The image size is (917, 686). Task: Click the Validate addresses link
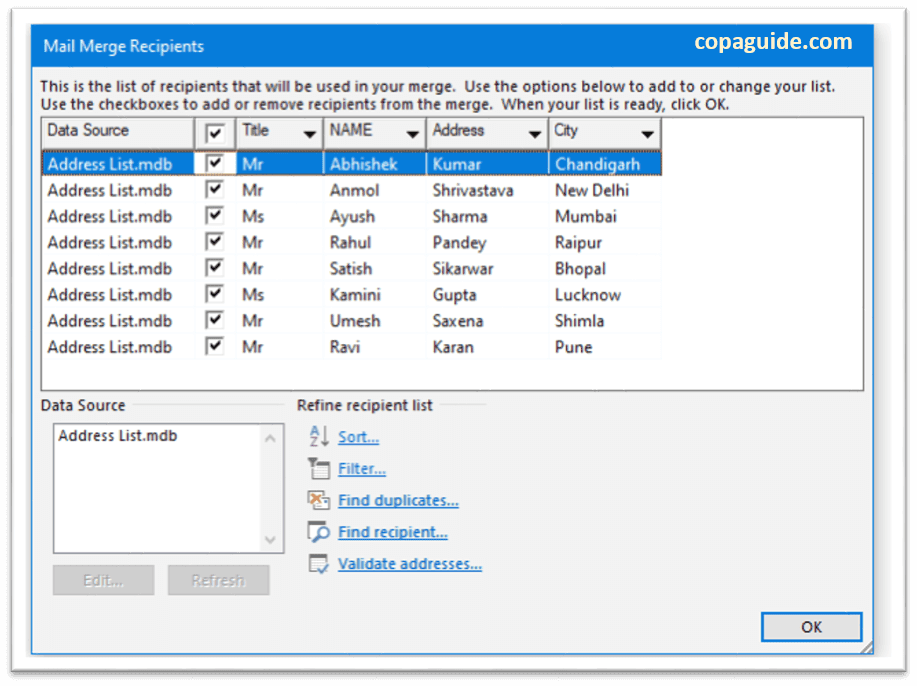(x=409, y=564)
